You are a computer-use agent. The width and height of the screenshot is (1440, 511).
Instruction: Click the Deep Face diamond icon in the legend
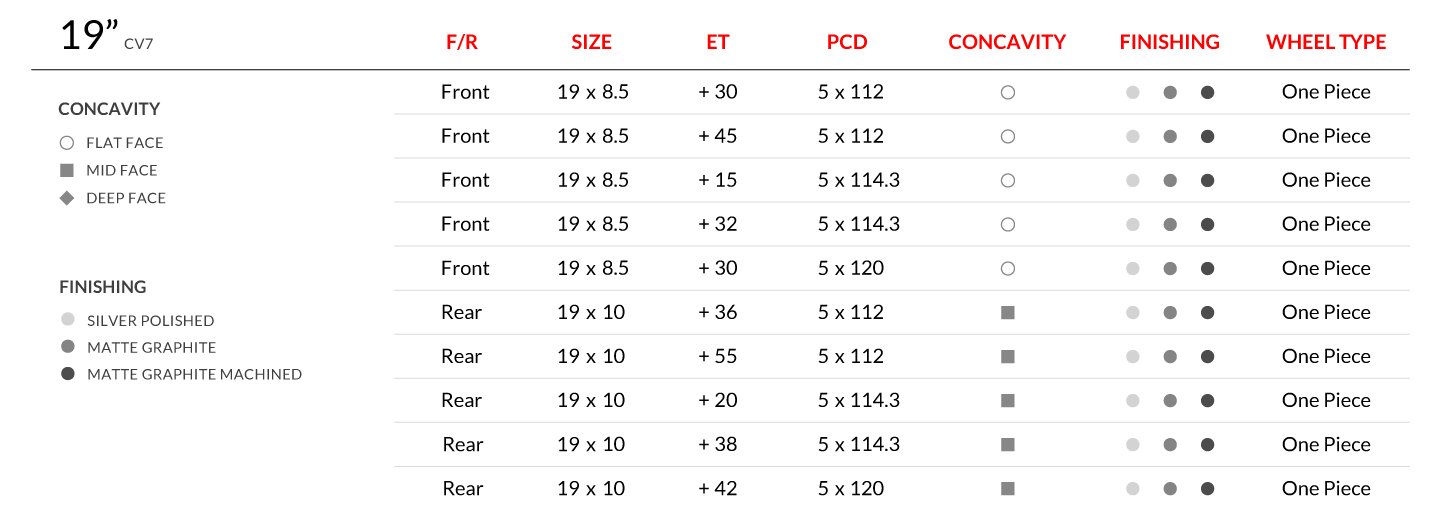pyautogui.click(x=67, y=198)
